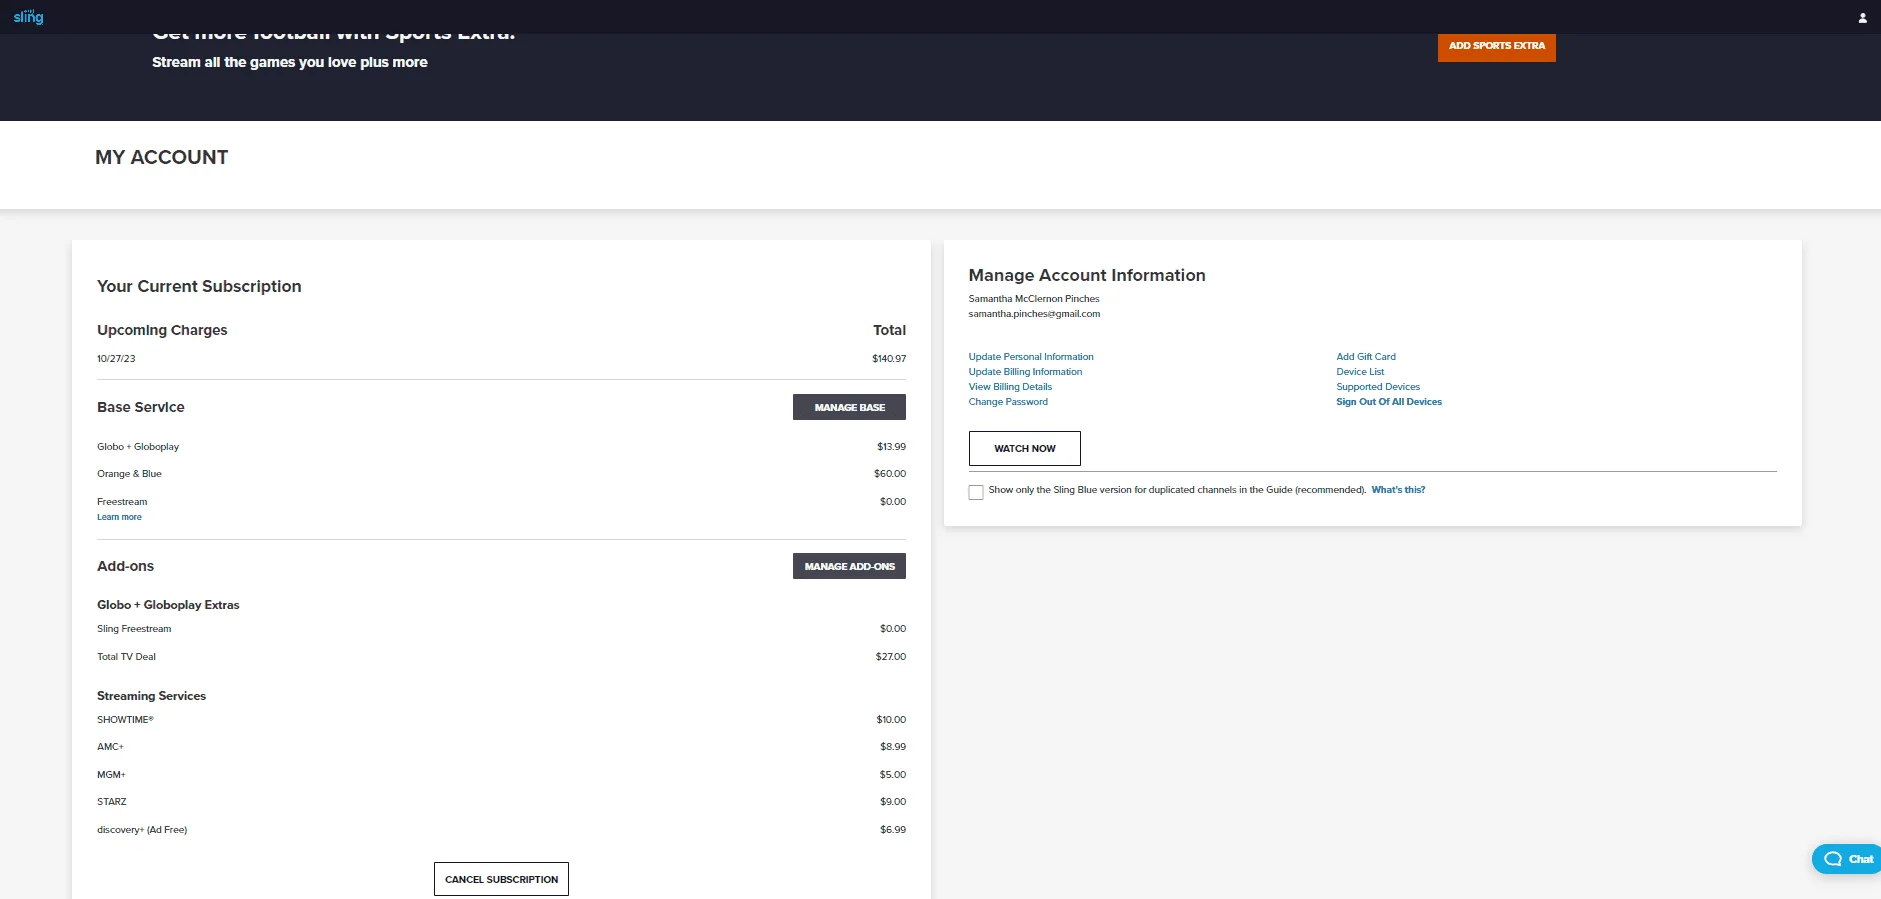Click the Add Sports Extra button
Screen dimensions: 1881x899
tap(1496, 46)
